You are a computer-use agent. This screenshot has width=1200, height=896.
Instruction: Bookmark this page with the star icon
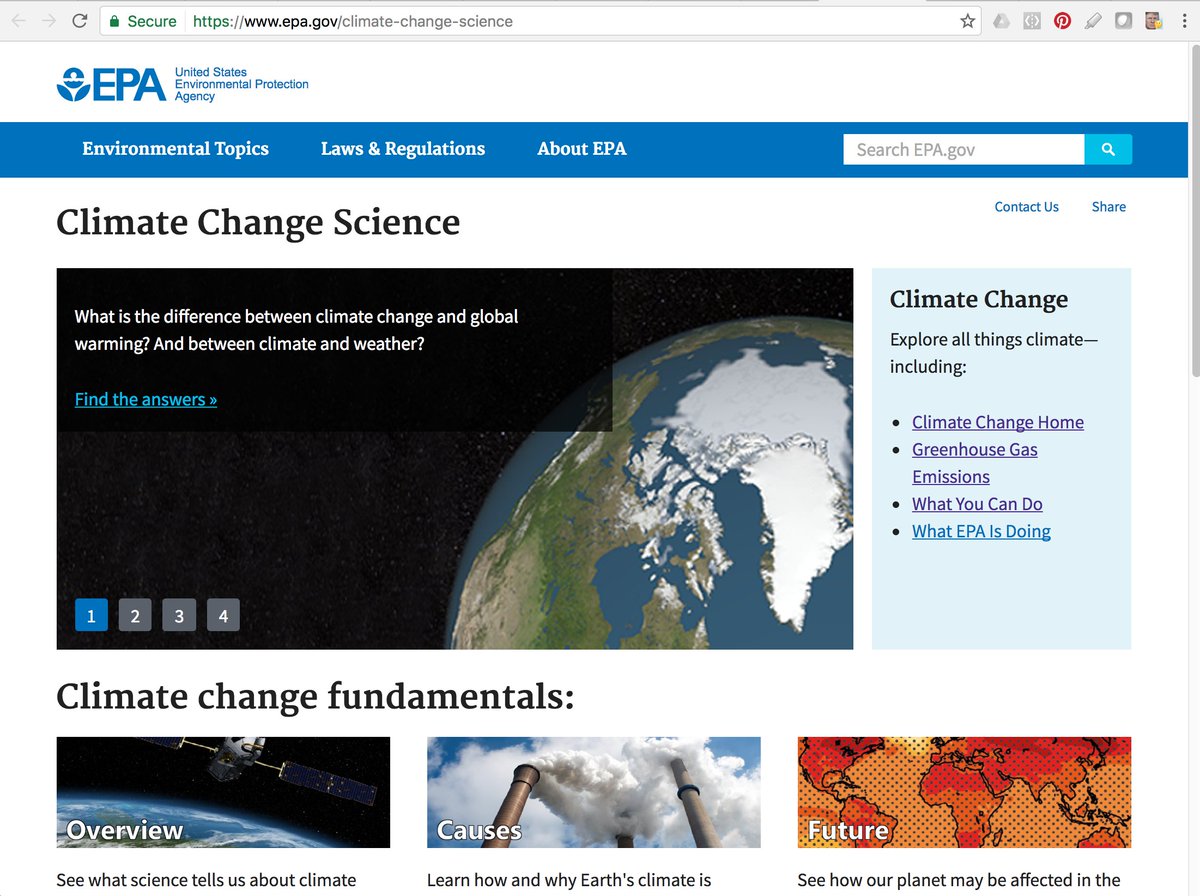point(967,21)
